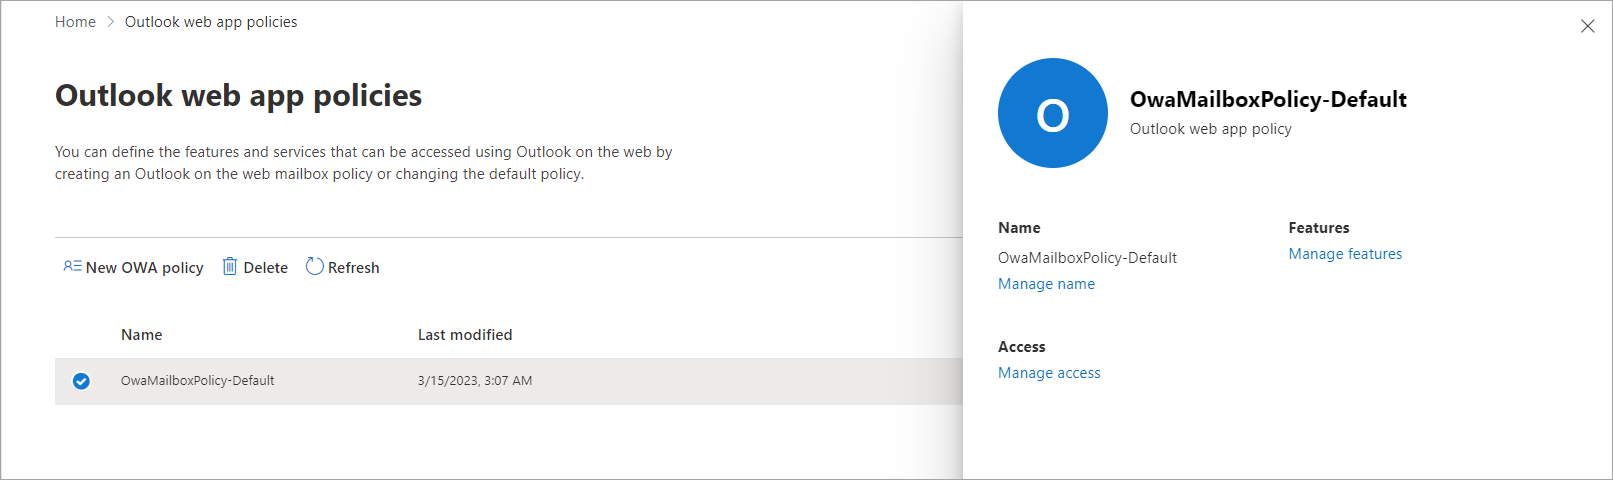Viewport: 1613px width, 480px height.
Task: Open the Manage name link
Action: pos(1046,284)
